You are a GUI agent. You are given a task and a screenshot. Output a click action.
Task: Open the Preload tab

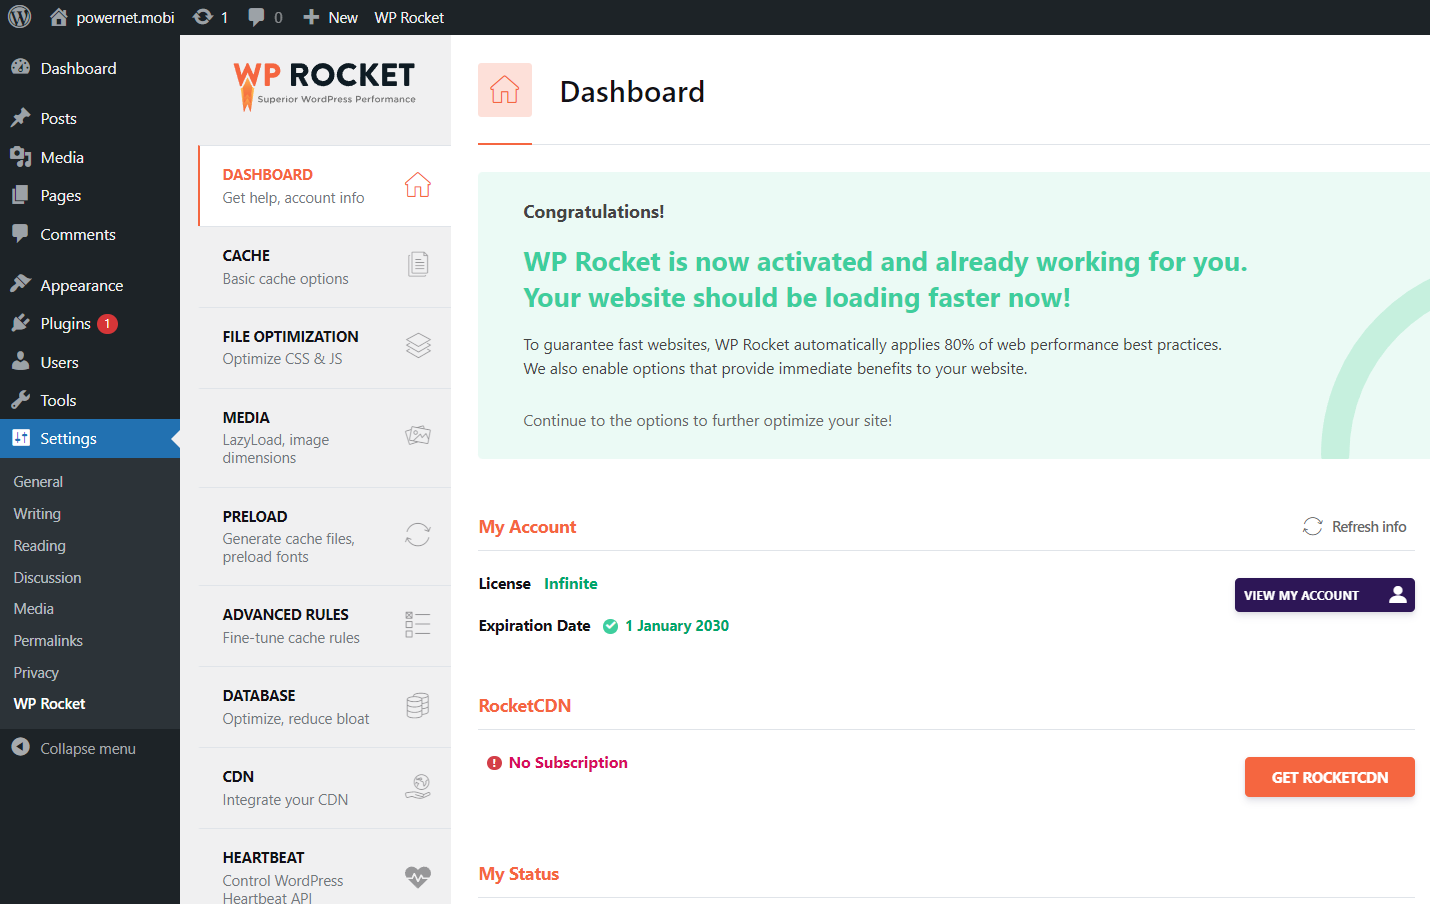(325, 537)
